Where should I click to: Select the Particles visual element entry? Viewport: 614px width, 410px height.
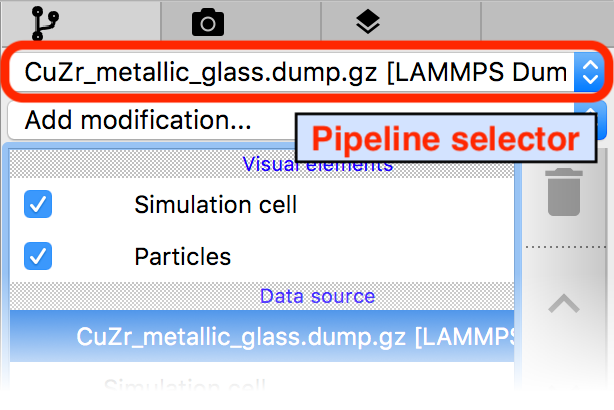[x=183, y=257]
